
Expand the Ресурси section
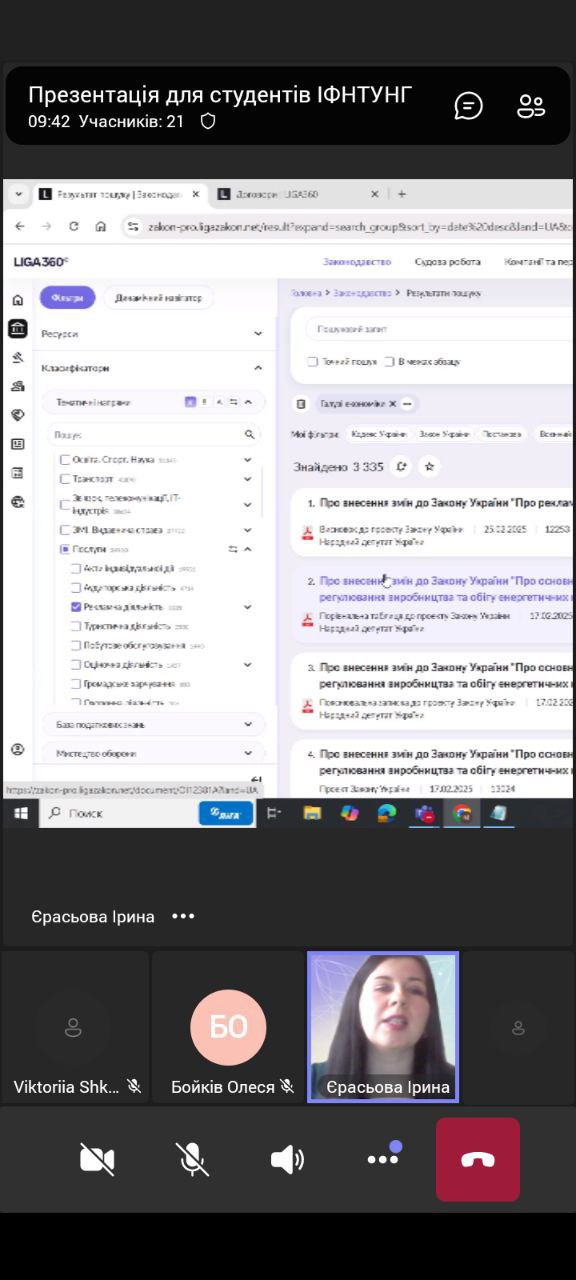point(257,333)
